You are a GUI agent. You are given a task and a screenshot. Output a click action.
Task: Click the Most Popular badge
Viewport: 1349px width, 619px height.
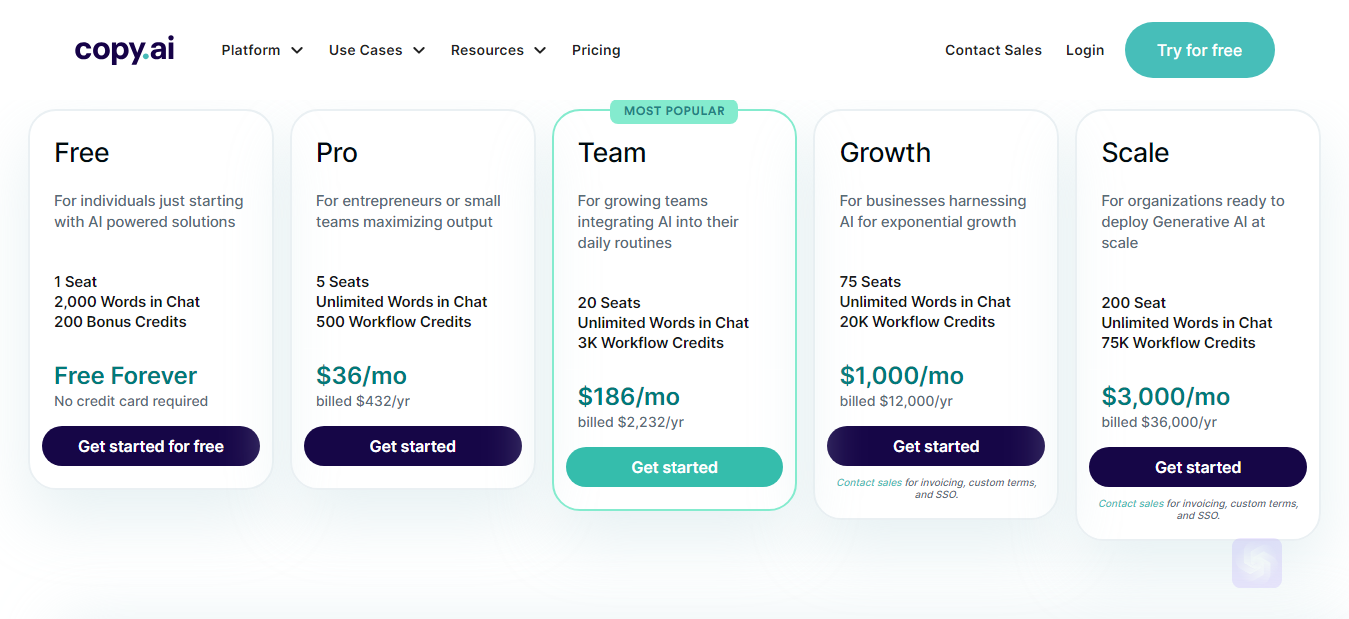point(675,111)
